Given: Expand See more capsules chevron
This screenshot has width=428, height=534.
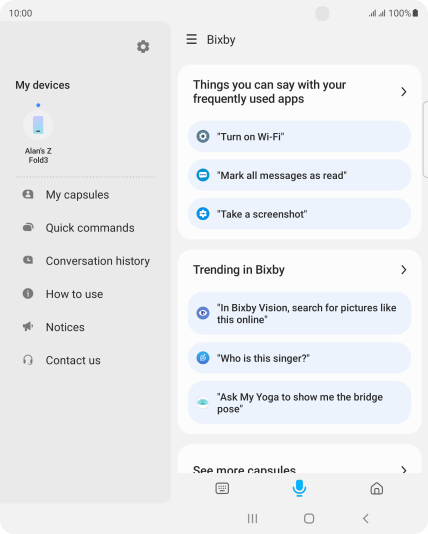Looking at the screenshot, I should [x=404, y=470].
